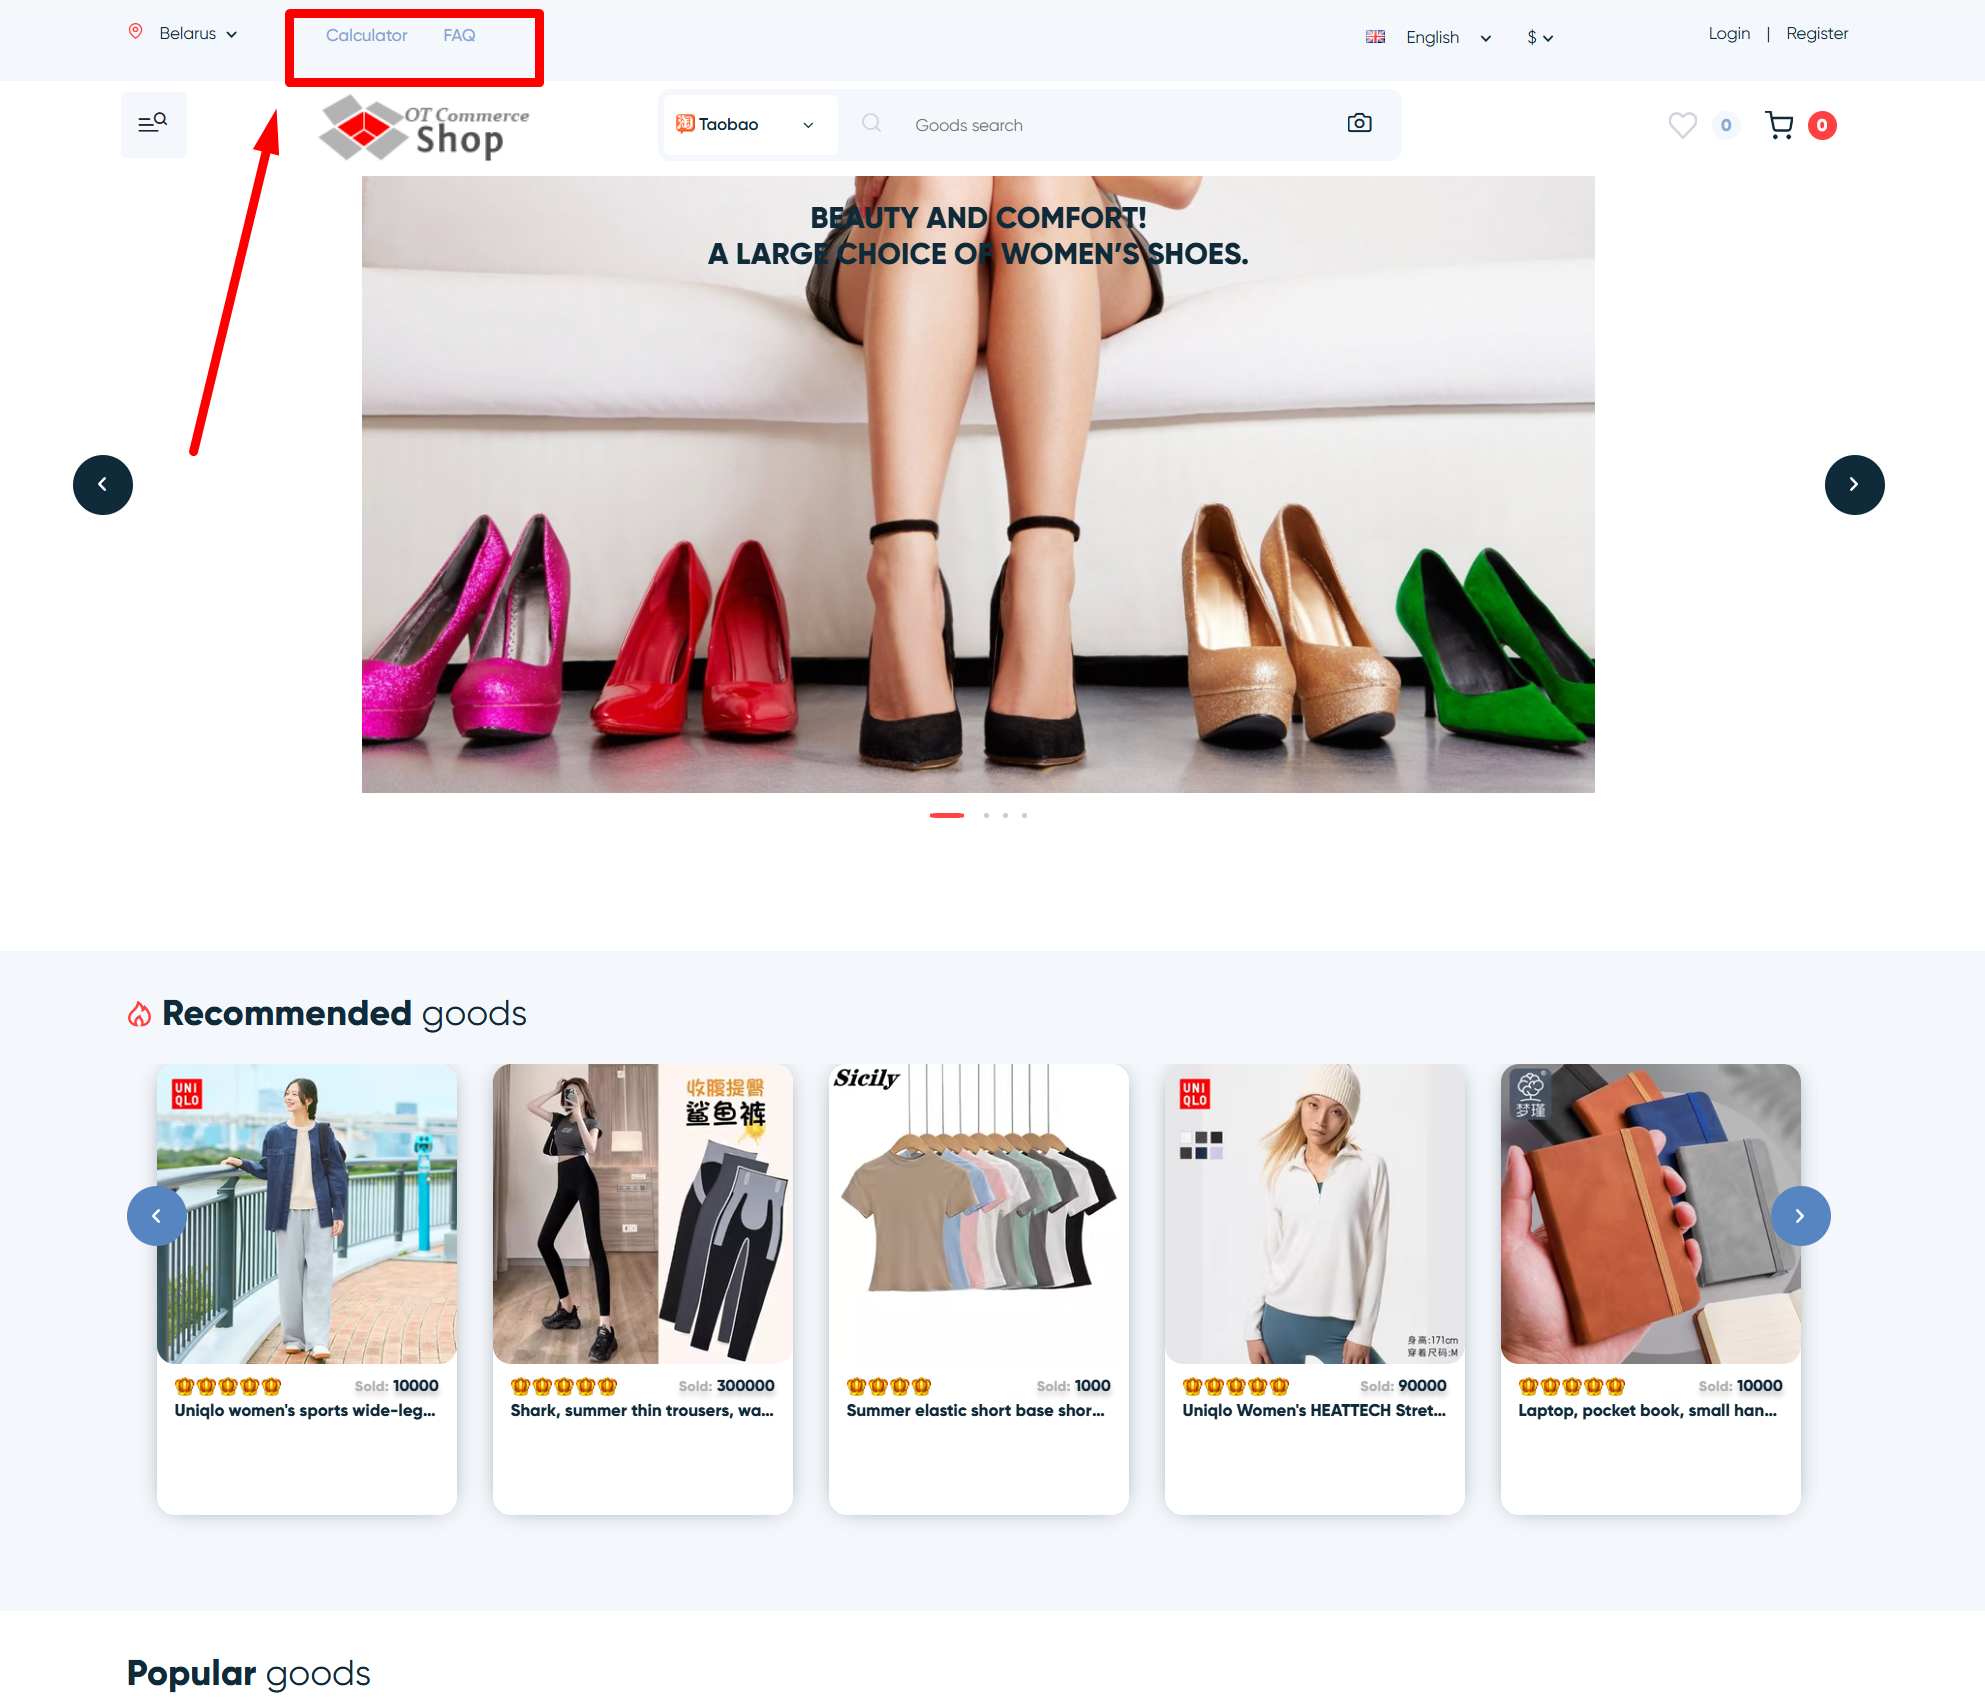Screen dimensions: 1985x1700
Task: Expand the Belarus country dropdown
Action: (x=197, y=34)
